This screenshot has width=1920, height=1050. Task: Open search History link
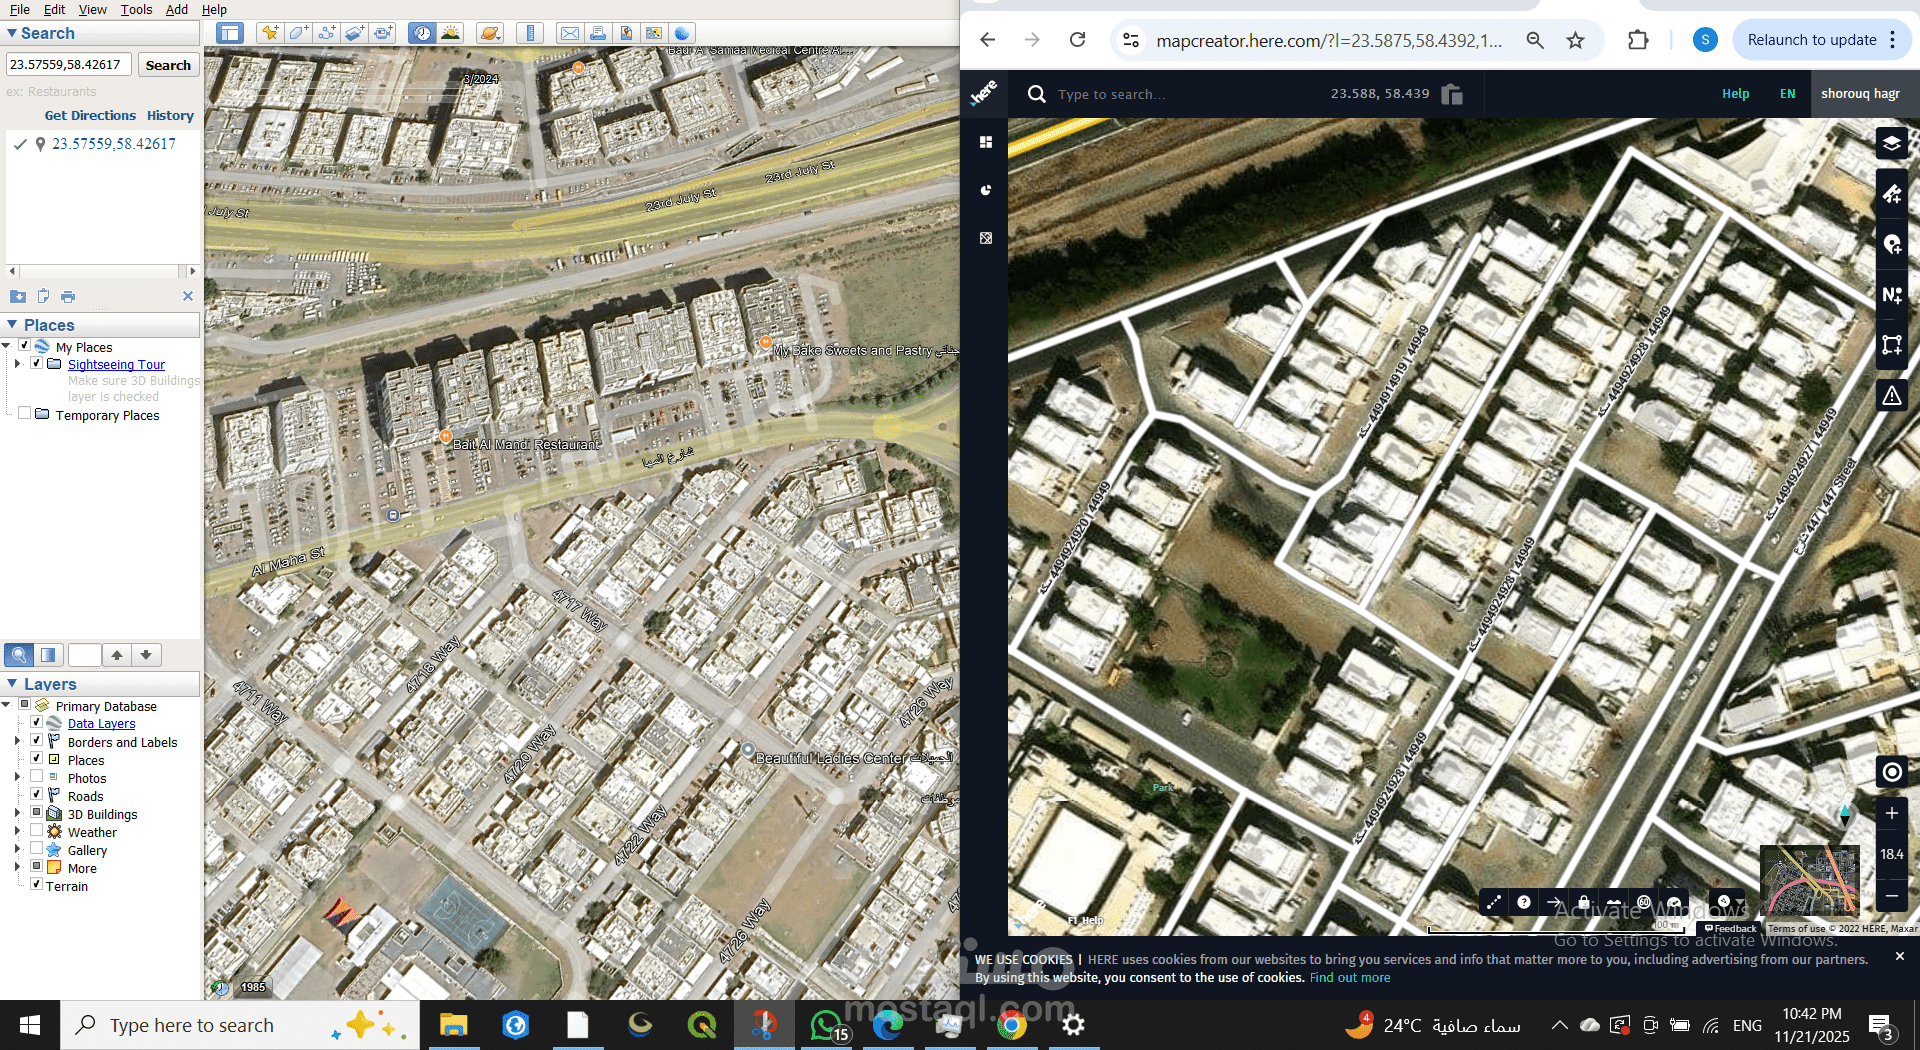tap(170, 115)
